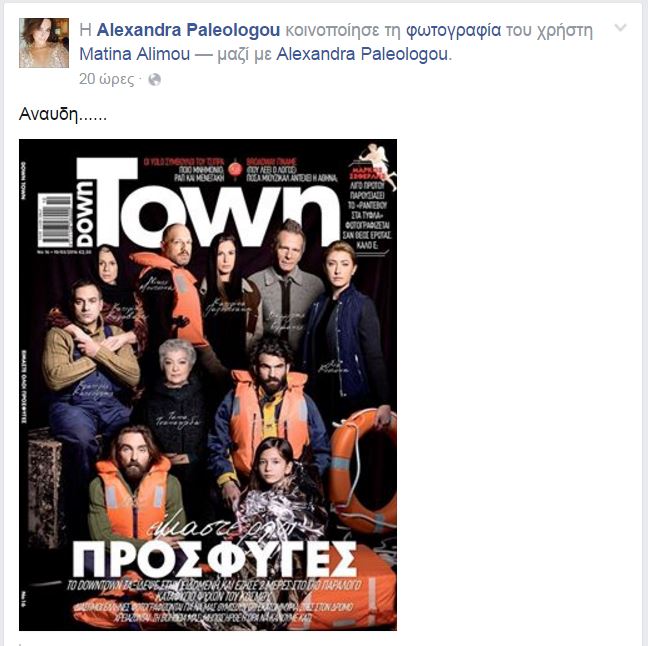Screen dimensions: 648x646
Task: Open the first Alexandra Paleologou name link
Action: 188,30
